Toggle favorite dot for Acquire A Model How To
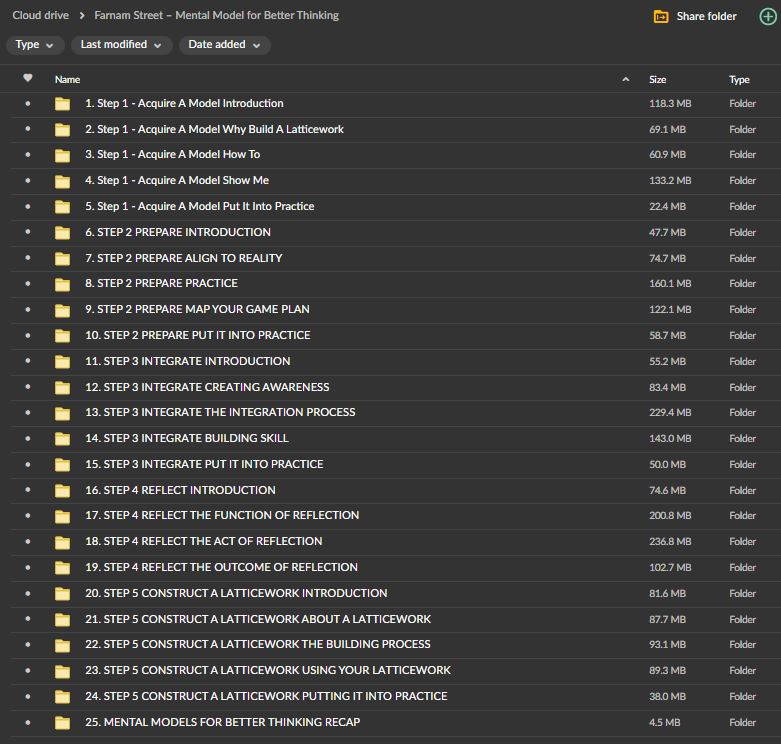Image resolution: width=781 pixels, height=744 pixels. click(x=28, y=155)
